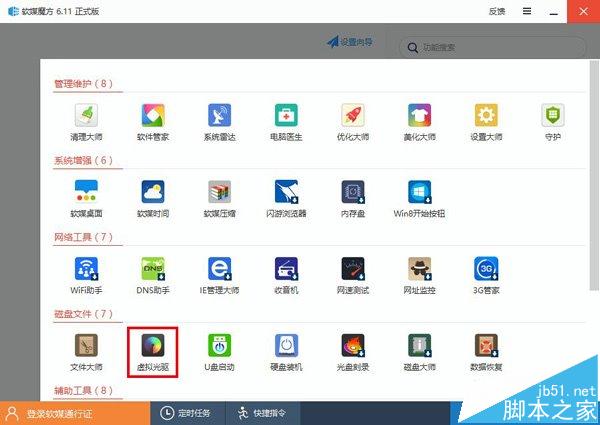Image resolution: width=600 pixels, height=425 pixels.
Task: Select 系统增强 (6) category header
Action: (x=83, y=160)
